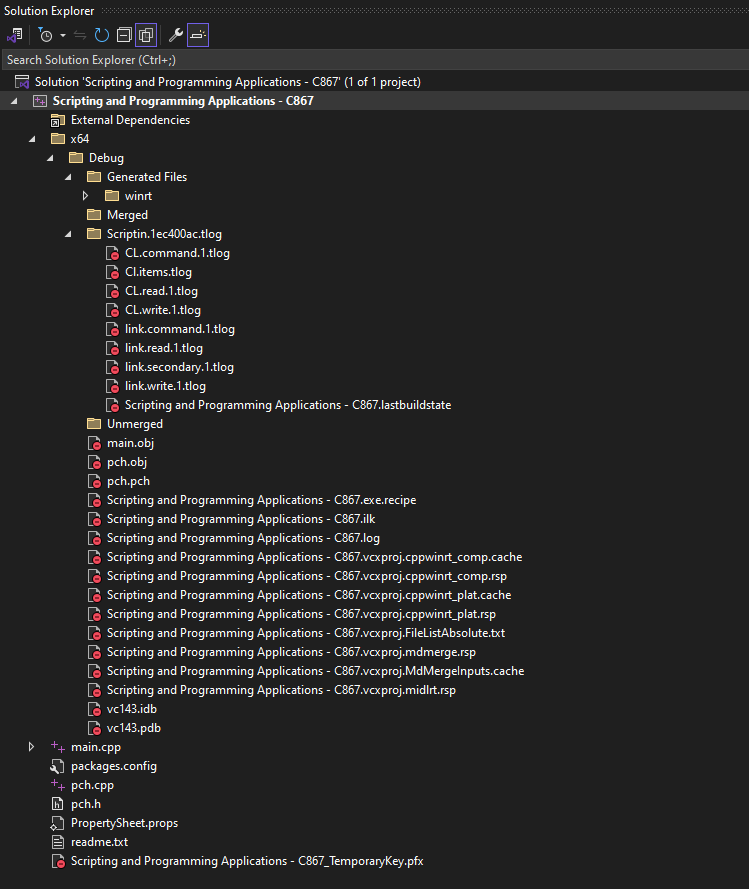Select link.secondary.1.tlog file
The image size is (749, 889).
179,367
